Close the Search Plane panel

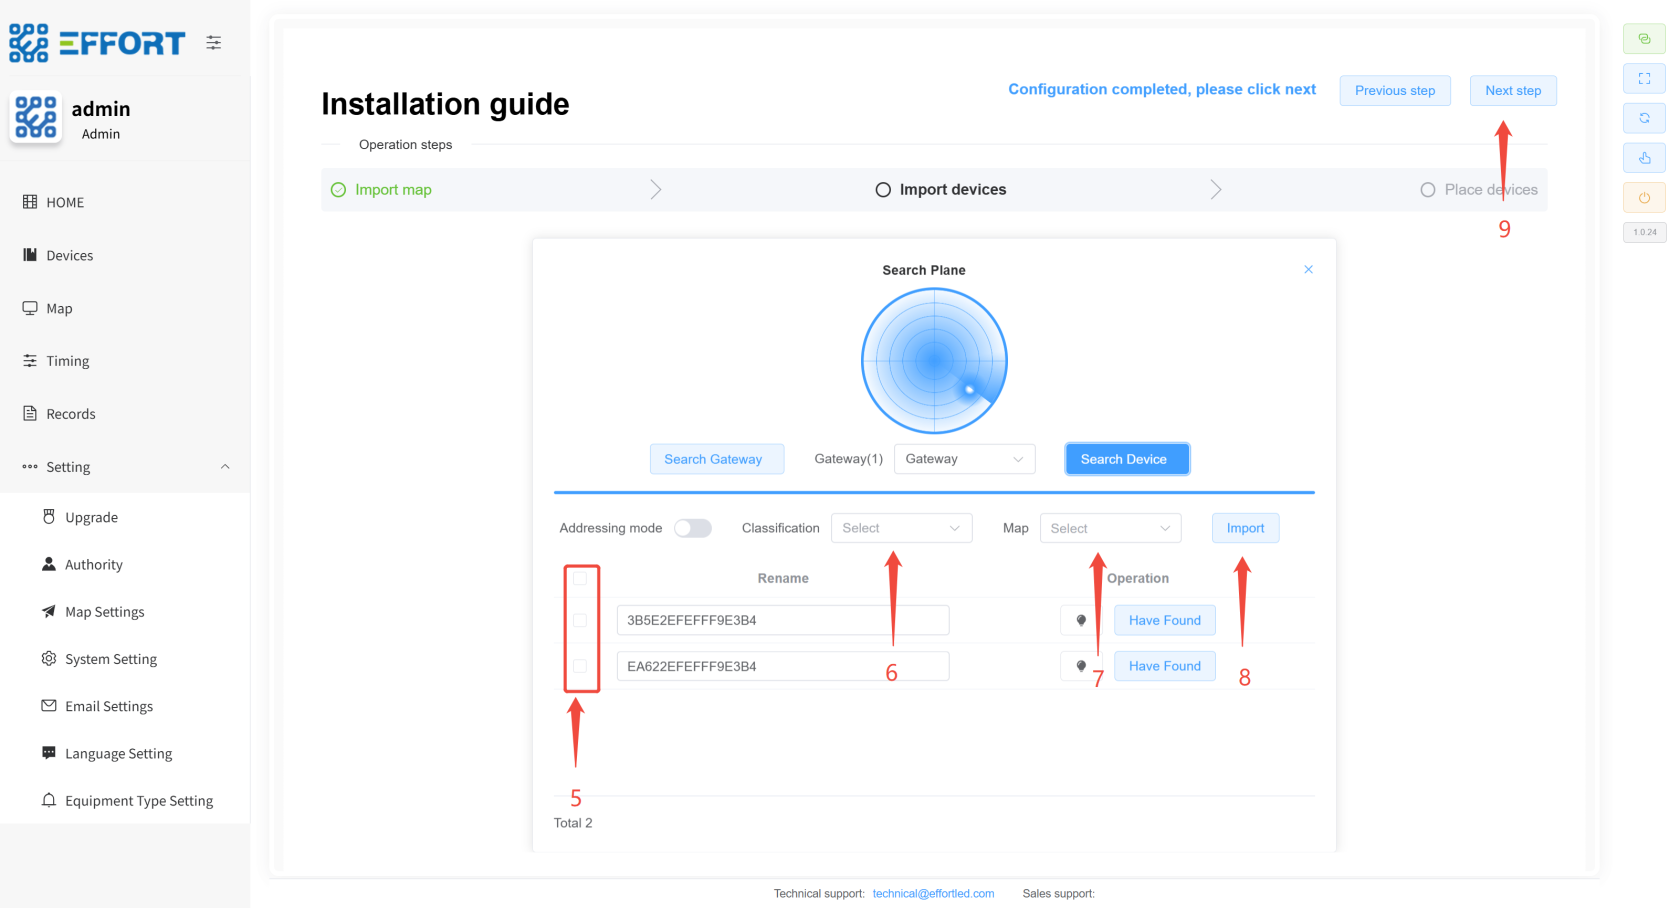[x=1308, y=270]
